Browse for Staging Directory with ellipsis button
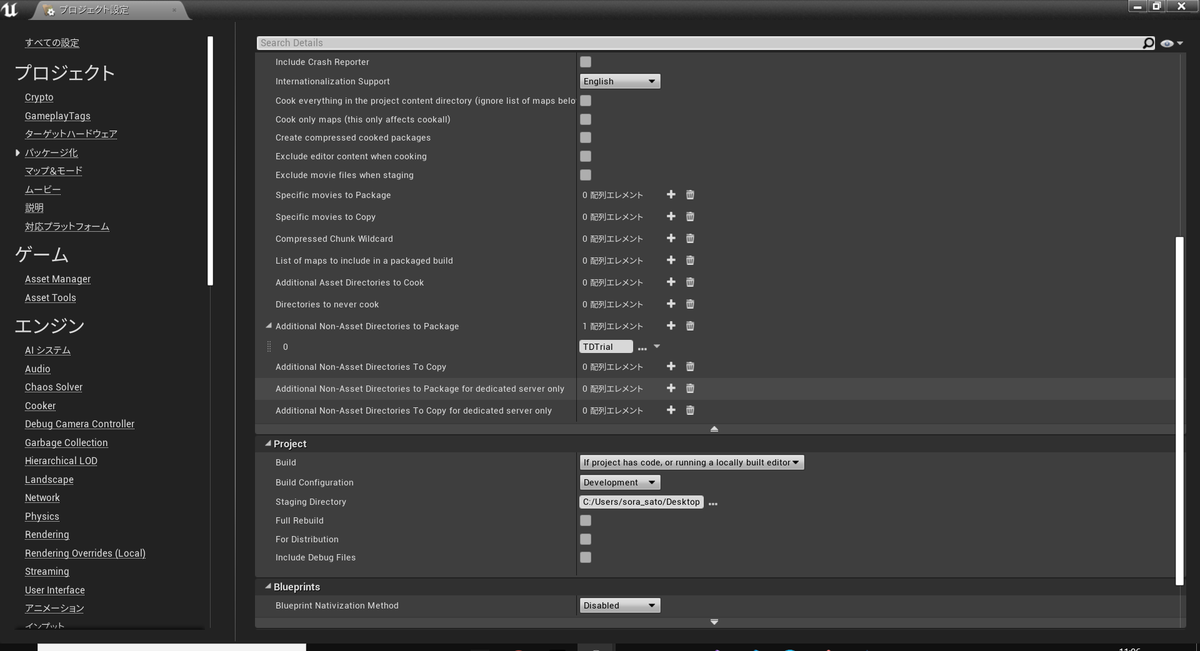The height and width of the screenshot is (651, 1200). click(x=713, y=502)
